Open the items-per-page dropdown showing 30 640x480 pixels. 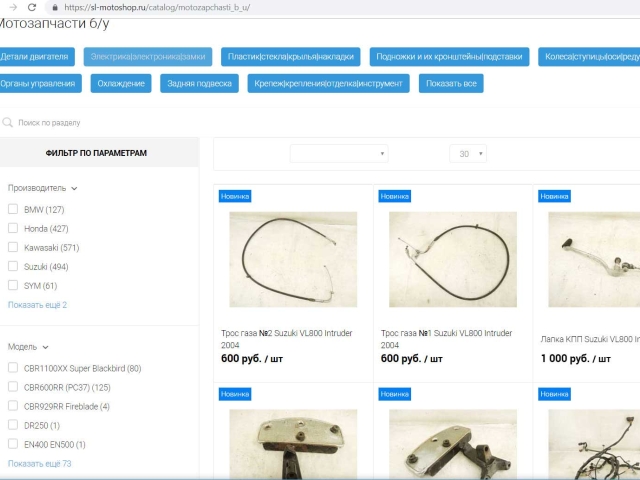(x=467, y=154)
